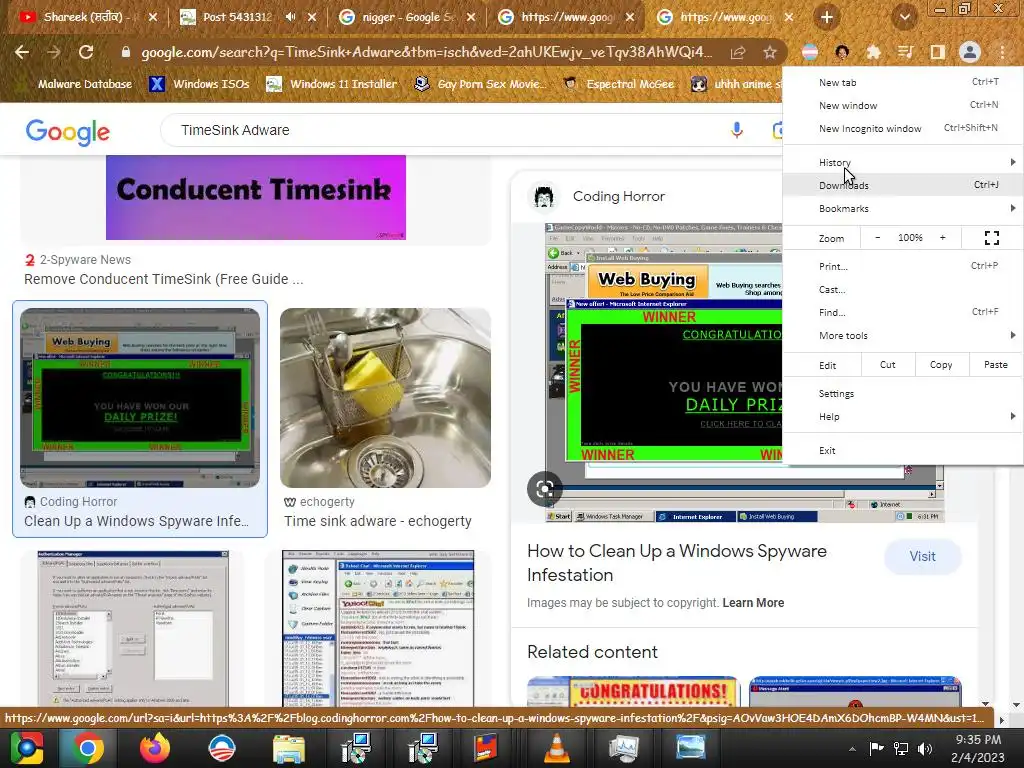Click the Visit button
Screen dimensions: 1024x768
click(x=922, y=556)
